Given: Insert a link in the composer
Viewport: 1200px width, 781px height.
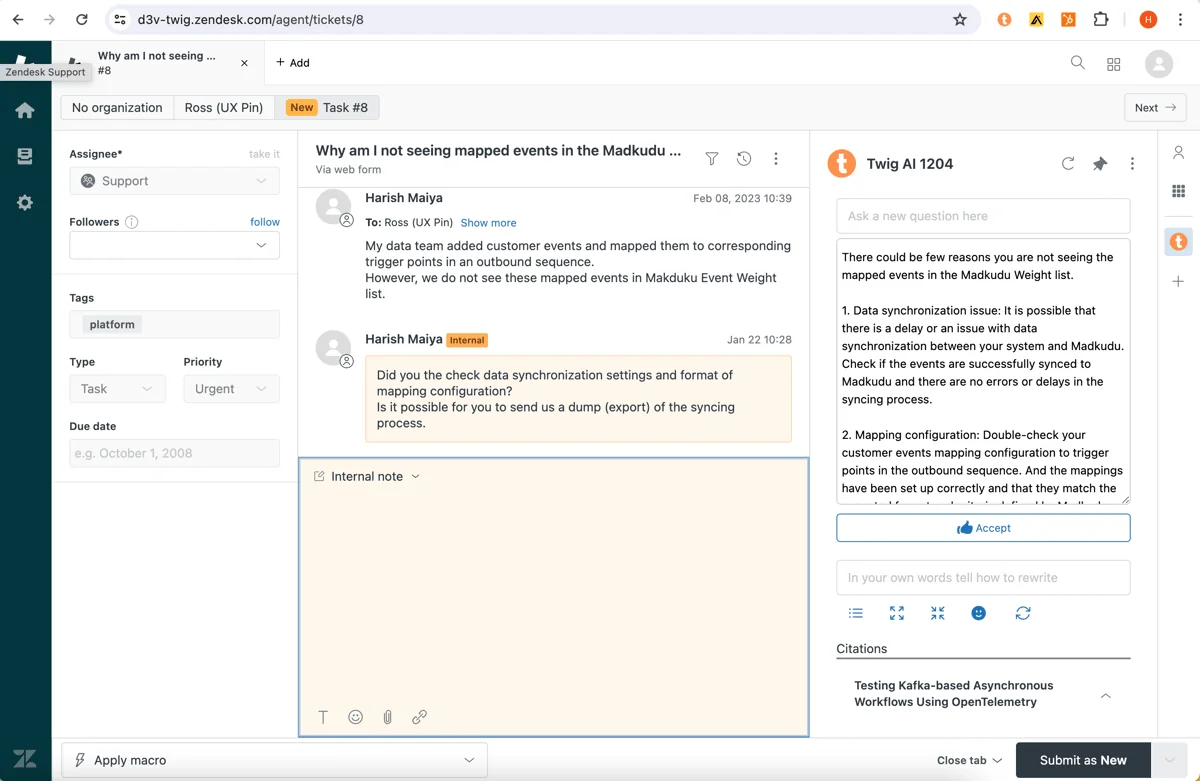Looking at the screenshot, I should point(419,717).
